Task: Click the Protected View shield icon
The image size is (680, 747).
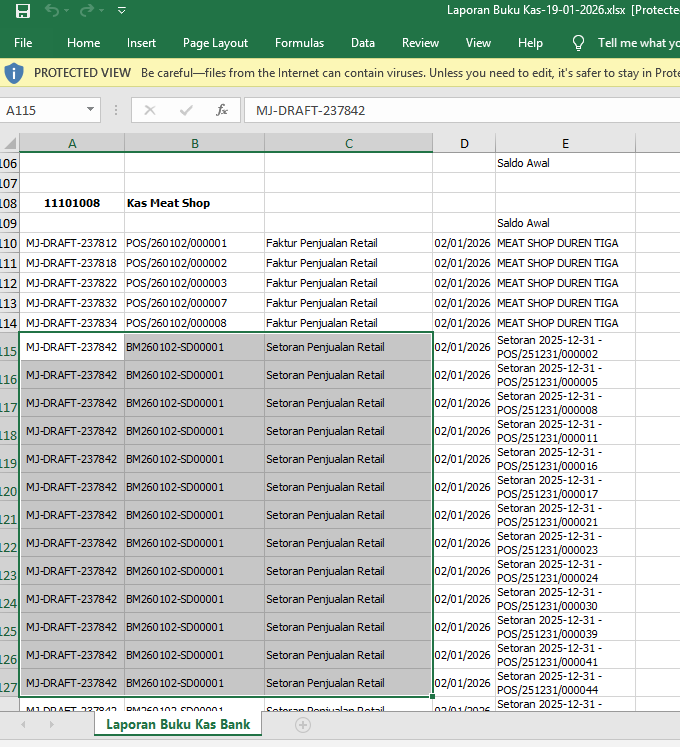Action: (x=14, y=73)
